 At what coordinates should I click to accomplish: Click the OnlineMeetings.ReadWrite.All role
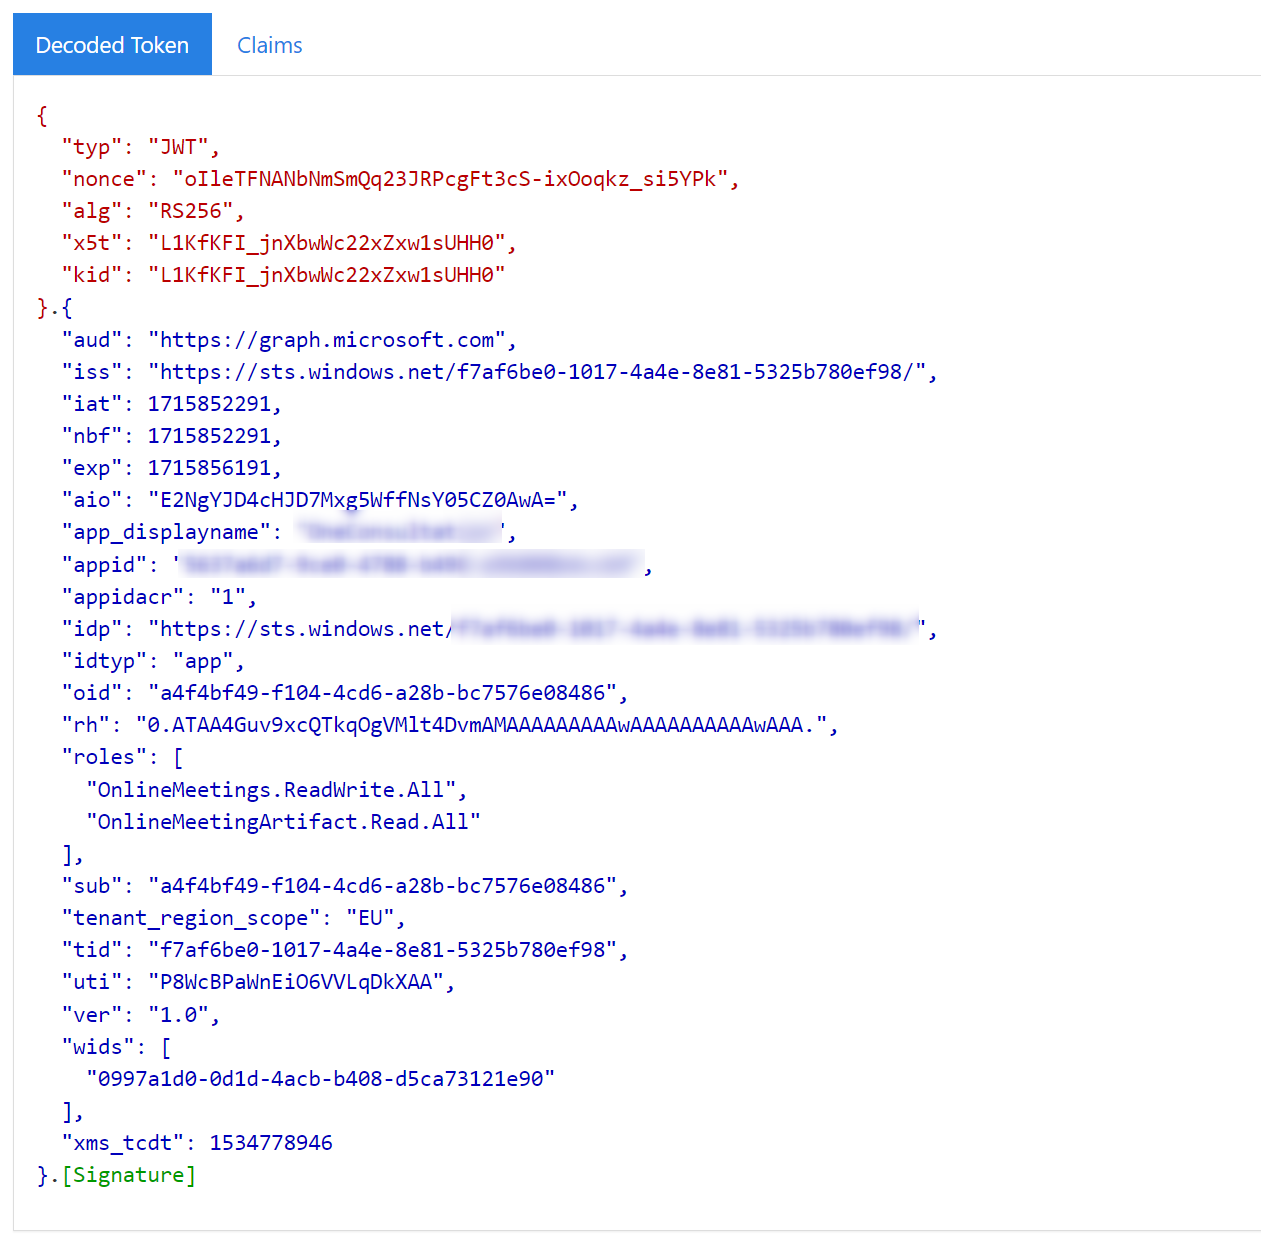pos(271,790)
